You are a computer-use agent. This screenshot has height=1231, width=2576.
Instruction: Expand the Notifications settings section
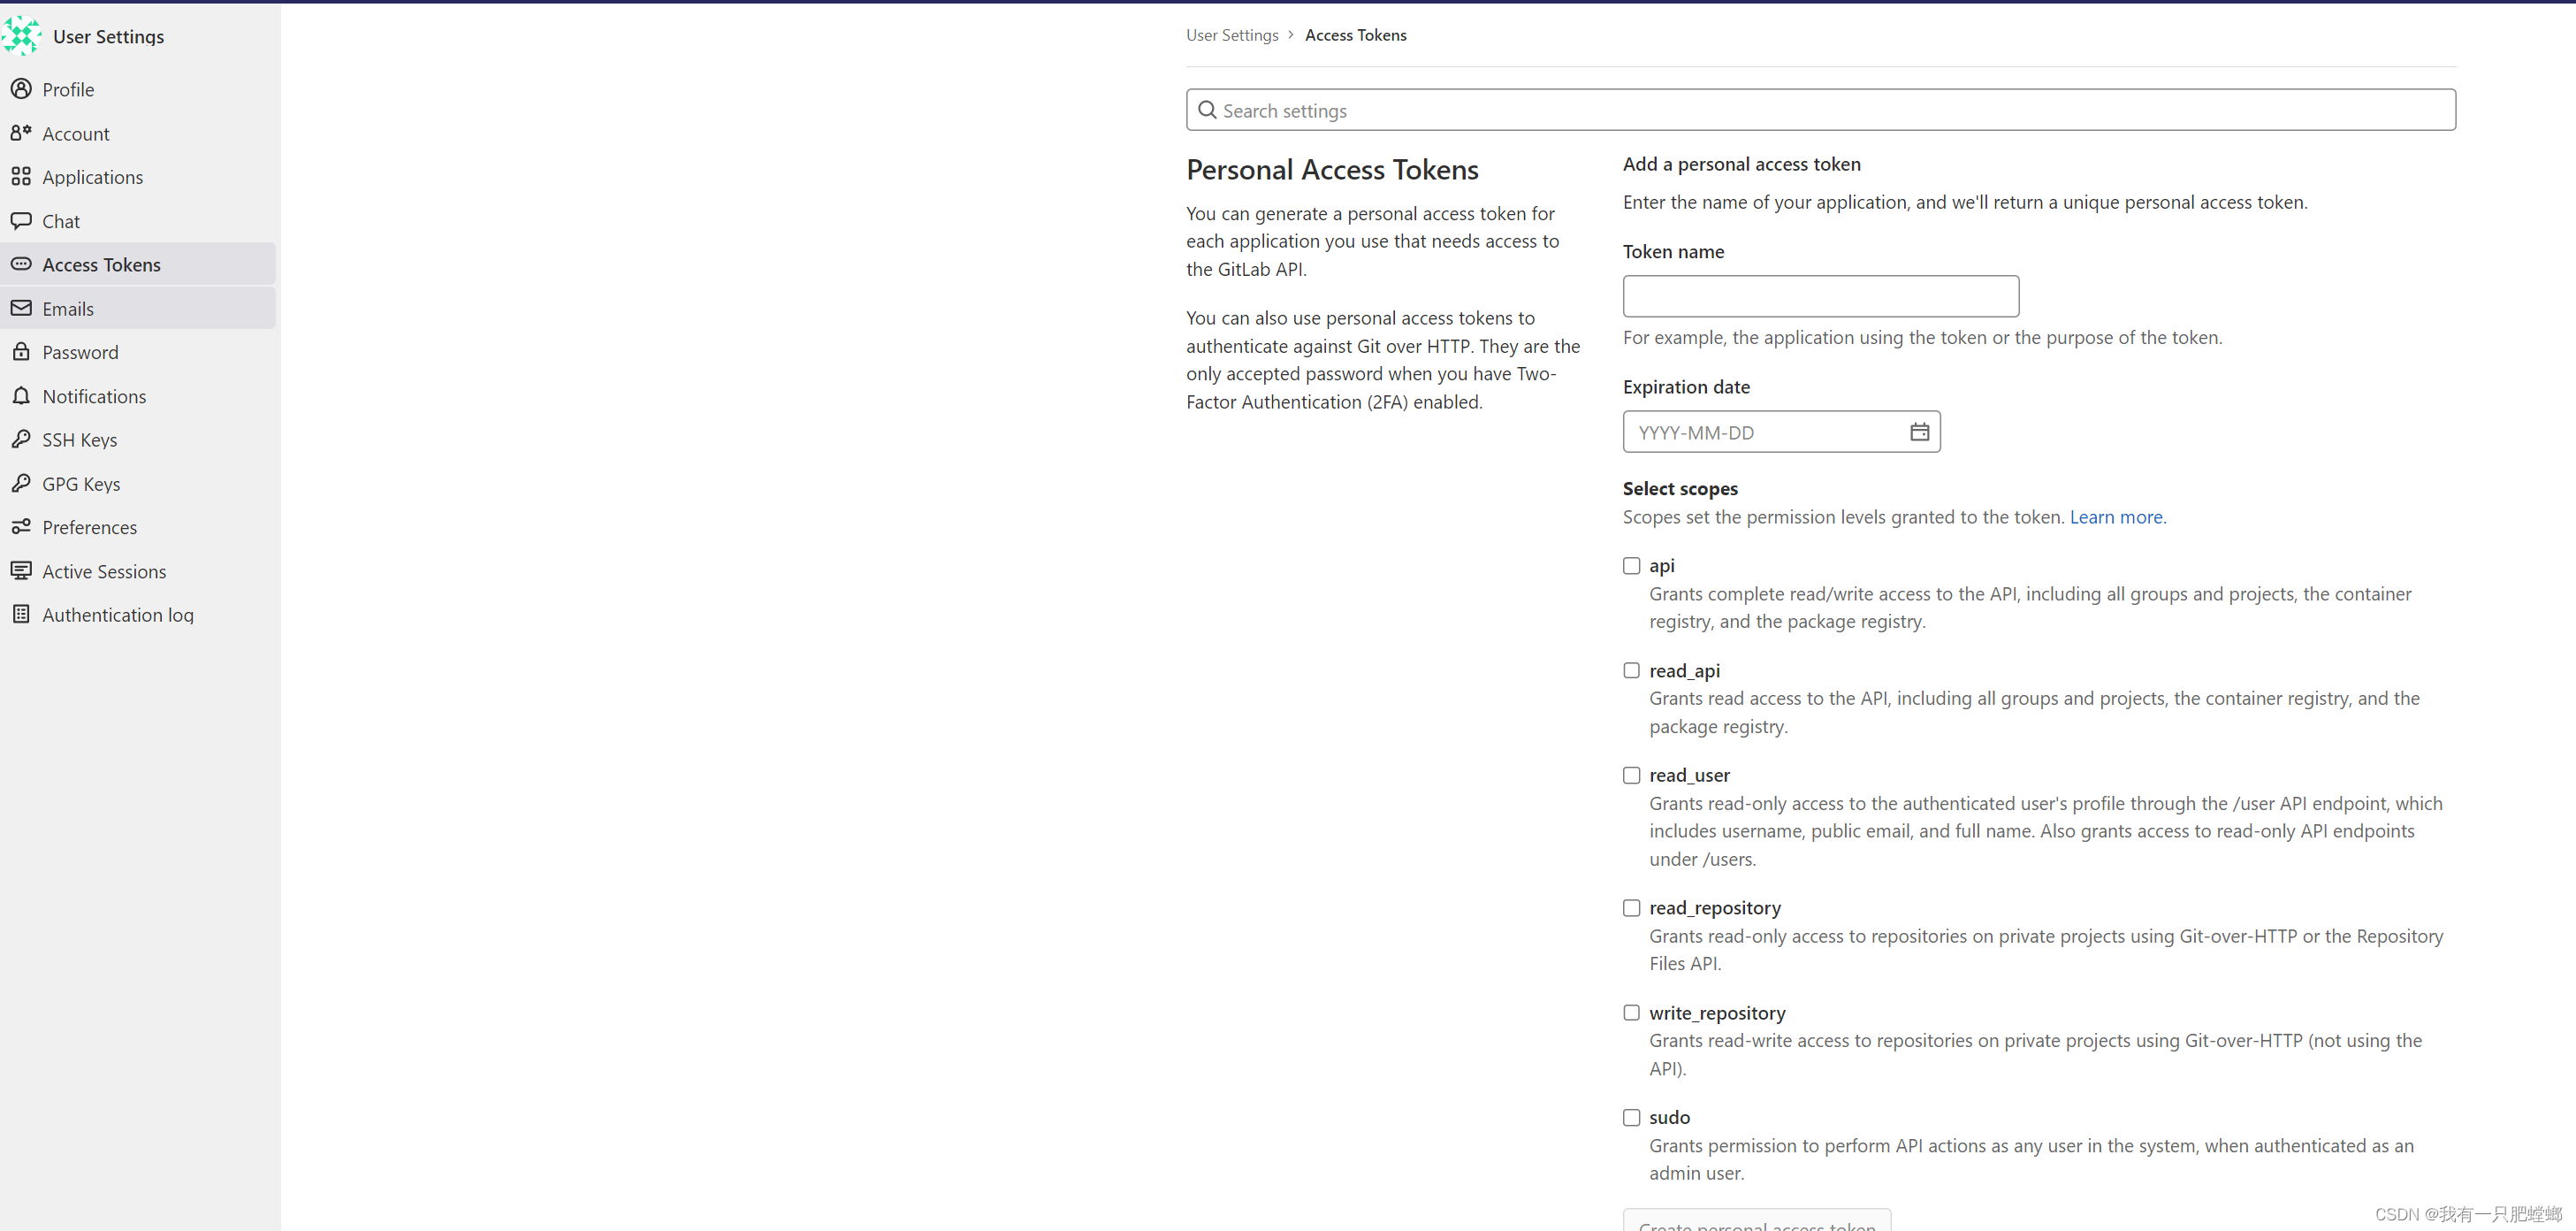click(94, 394)
